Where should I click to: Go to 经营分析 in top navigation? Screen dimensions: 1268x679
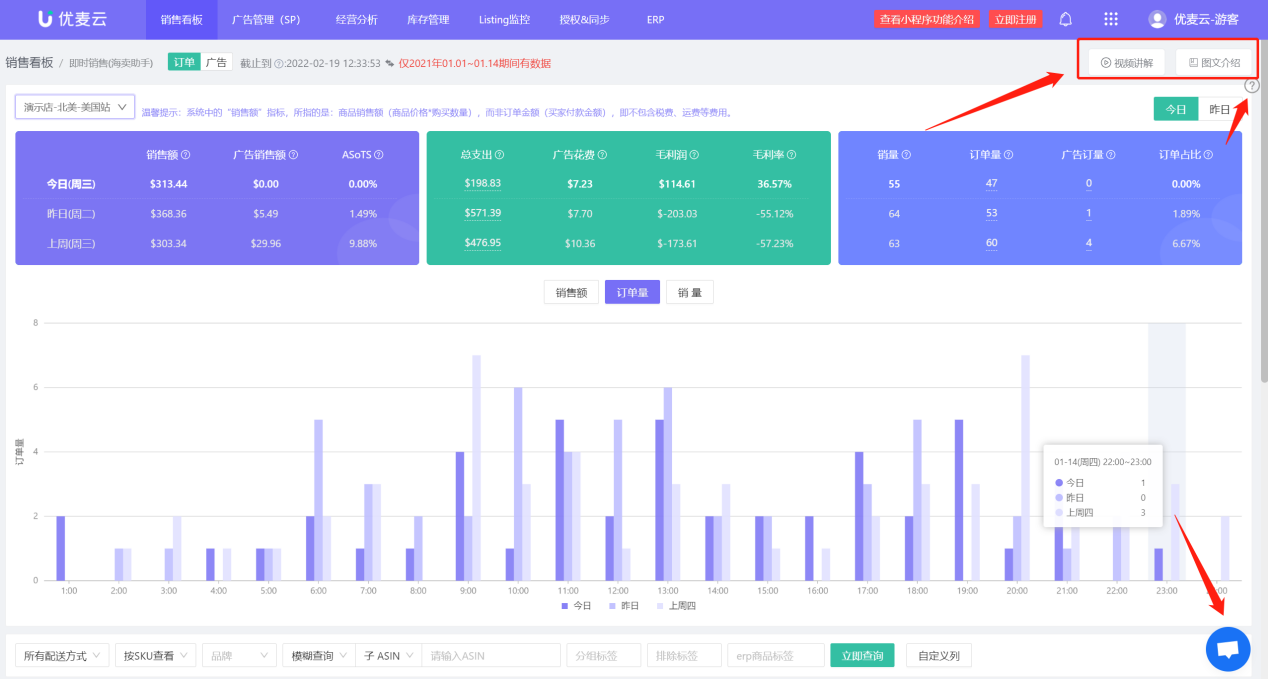click(354, 19)
